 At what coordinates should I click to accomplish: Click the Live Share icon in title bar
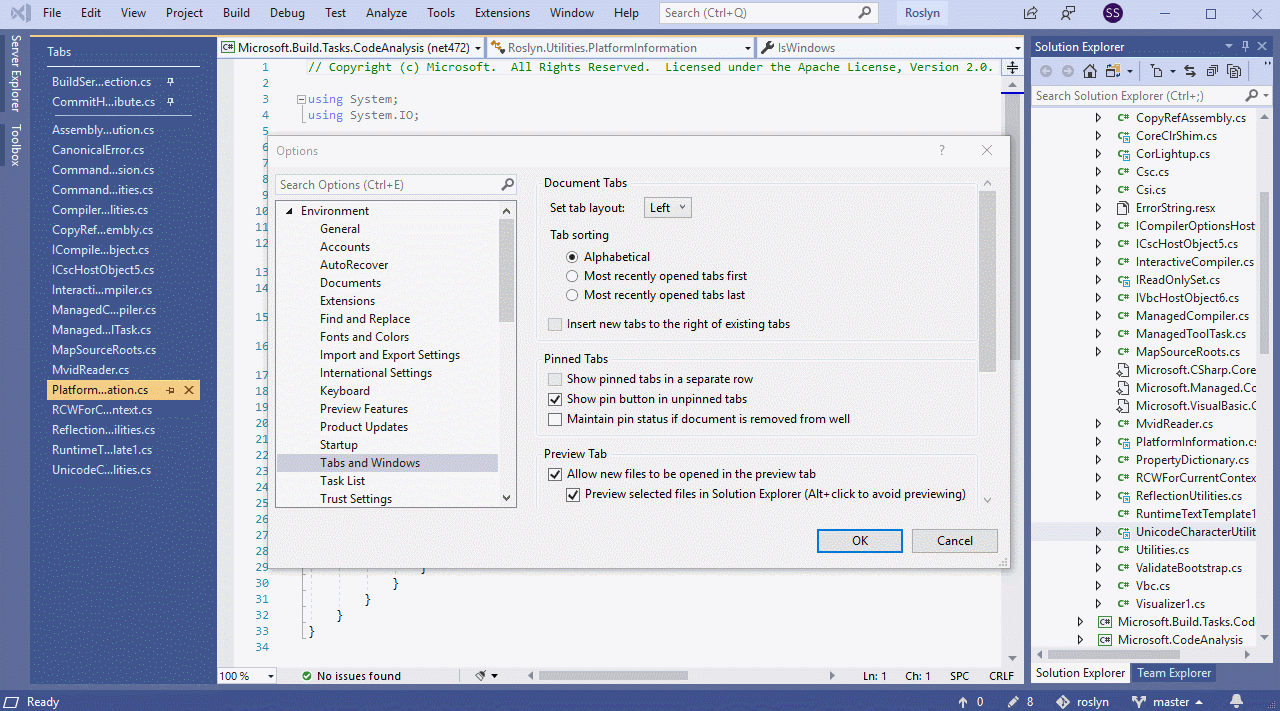coord(1030,13)
